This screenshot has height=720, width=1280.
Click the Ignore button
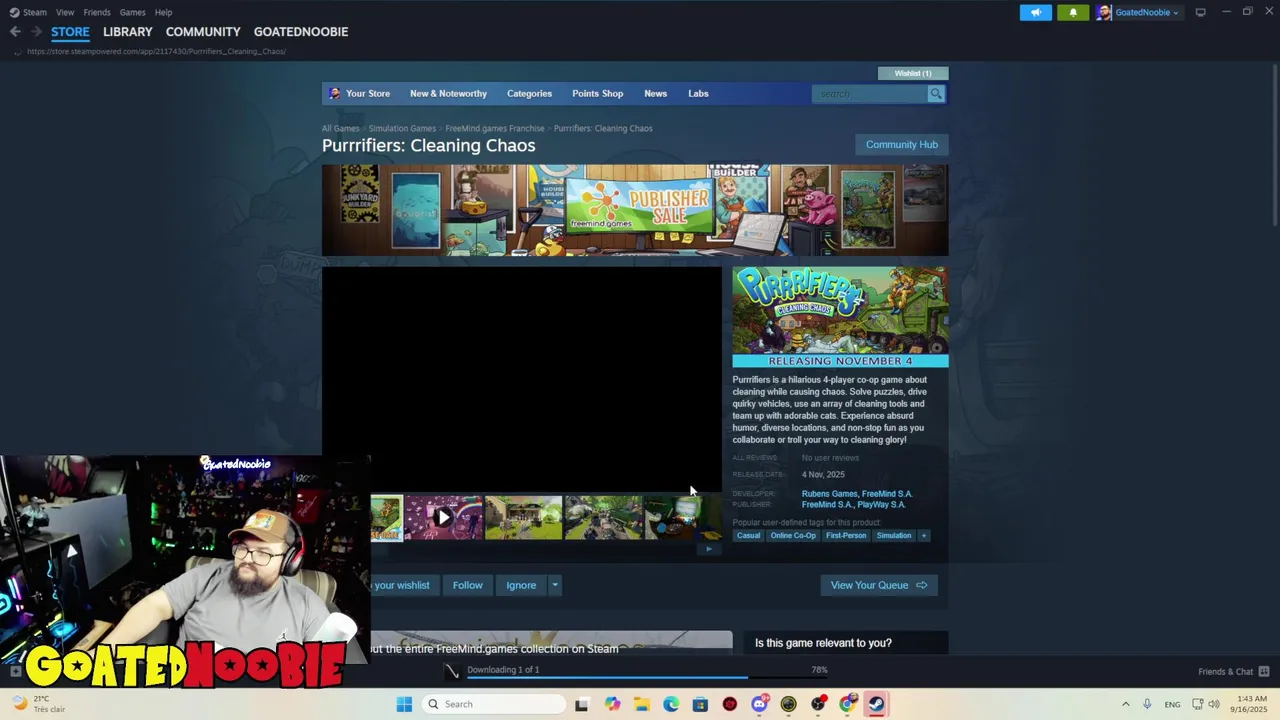(x=521, y=585)
